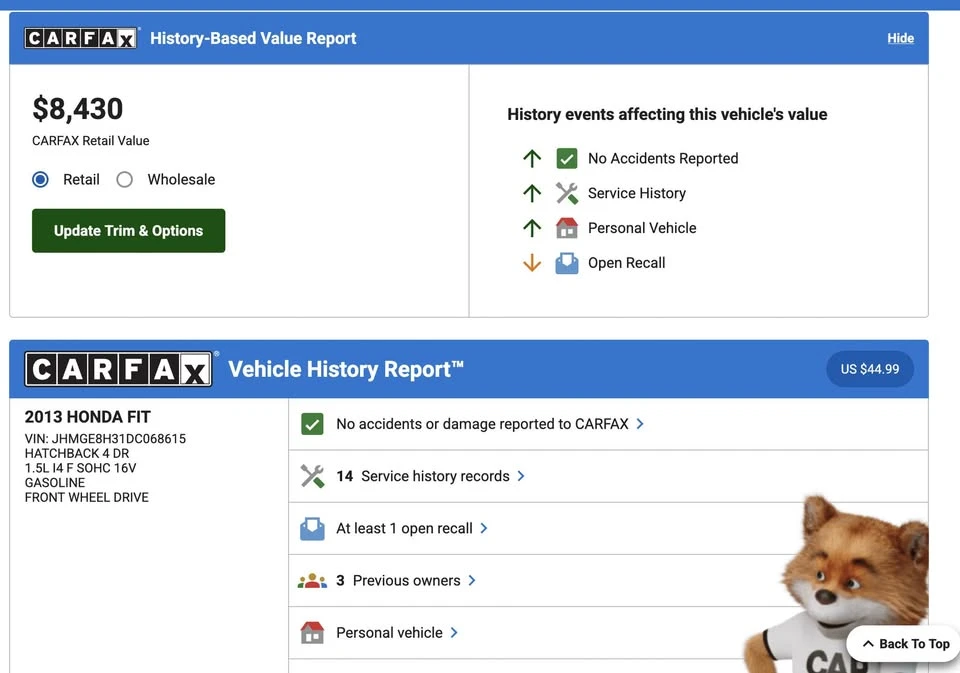Screen dimensions: 960x673
Task: Click the house icon beside Personal vehicle row
Action: click(312, 633)
